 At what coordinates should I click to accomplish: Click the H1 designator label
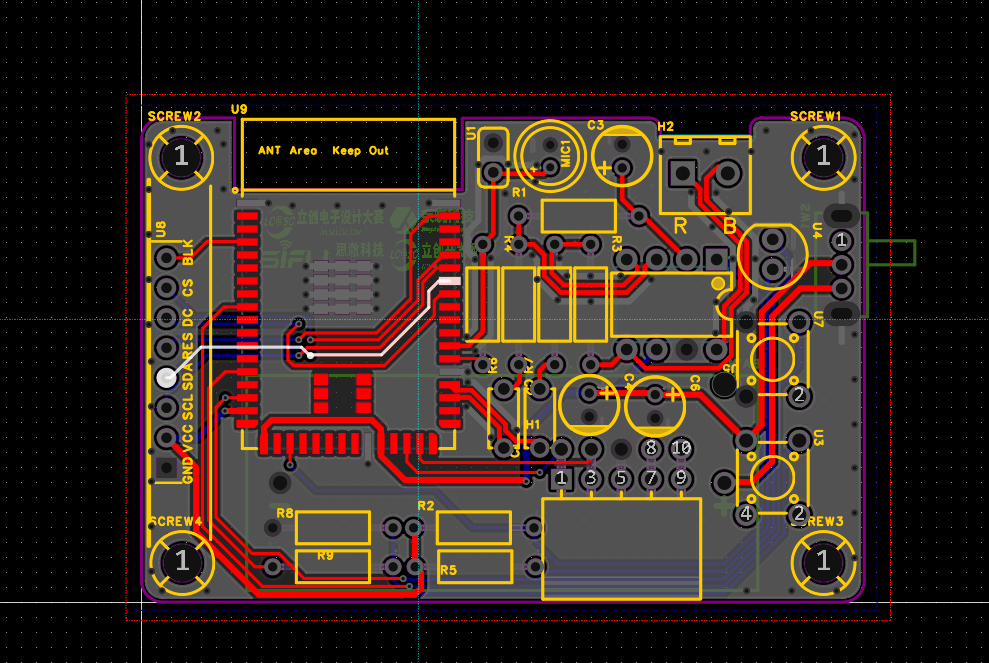[533, 425]
